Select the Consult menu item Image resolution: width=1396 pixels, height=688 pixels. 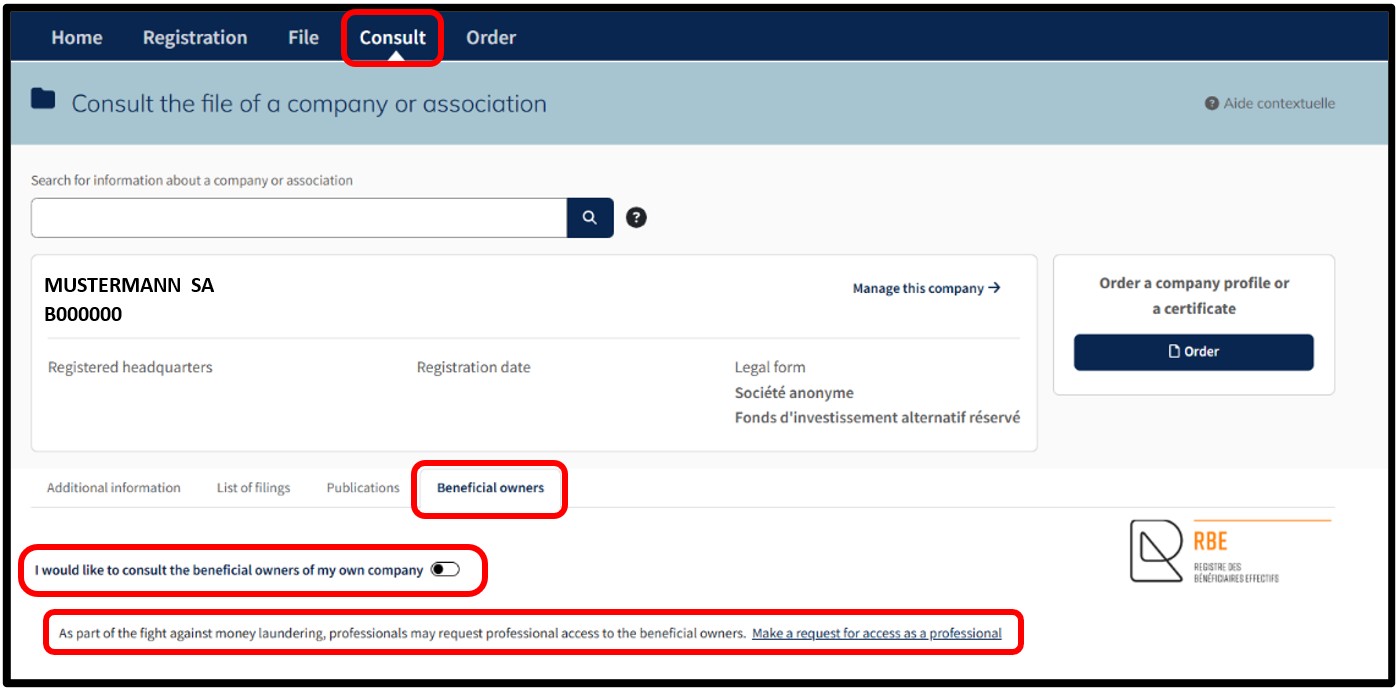pos(393,38)
